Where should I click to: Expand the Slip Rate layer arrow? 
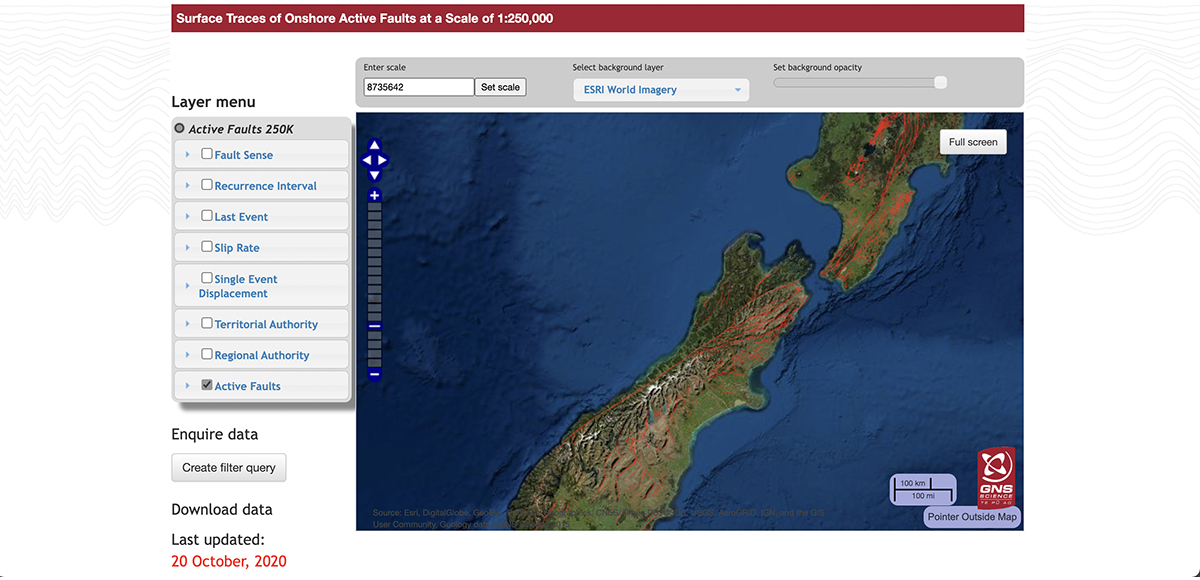(x=187, y=248)
